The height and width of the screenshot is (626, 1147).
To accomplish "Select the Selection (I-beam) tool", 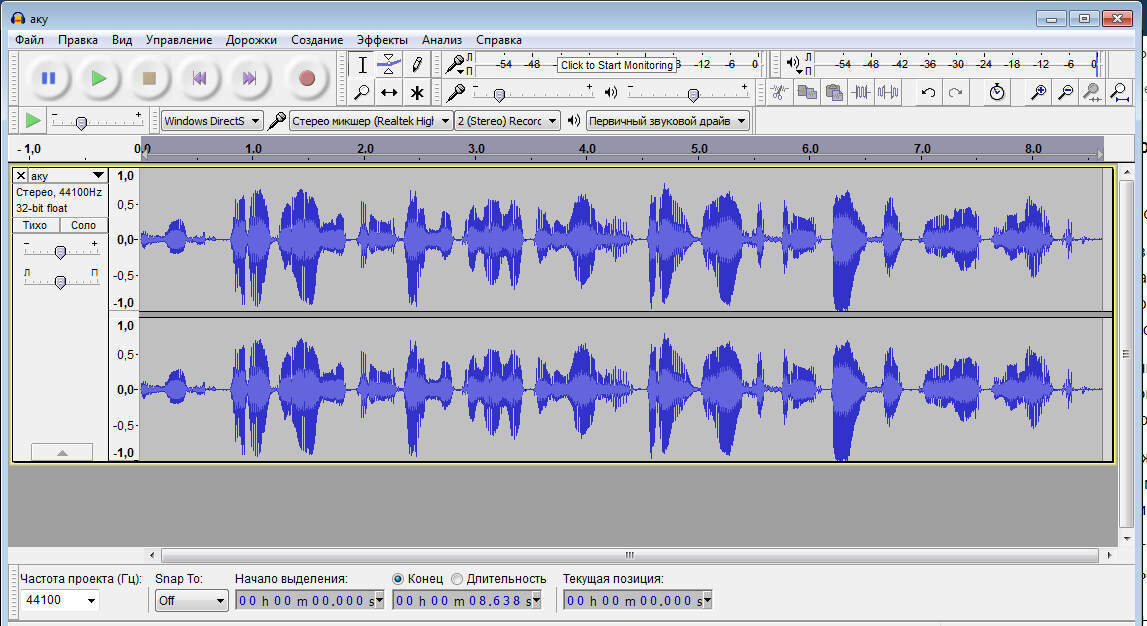I will click(x=362, y=65).
